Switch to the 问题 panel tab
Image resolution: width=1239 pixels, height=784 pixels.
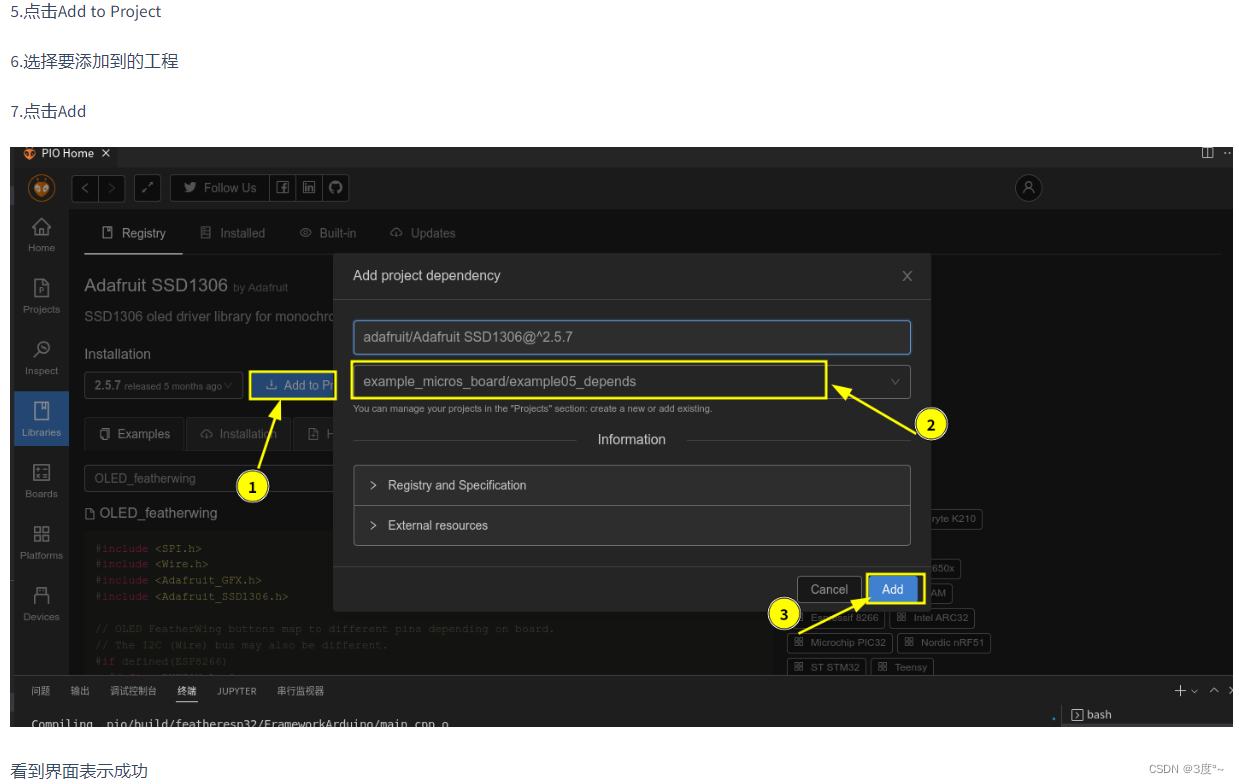coord(41,691)
